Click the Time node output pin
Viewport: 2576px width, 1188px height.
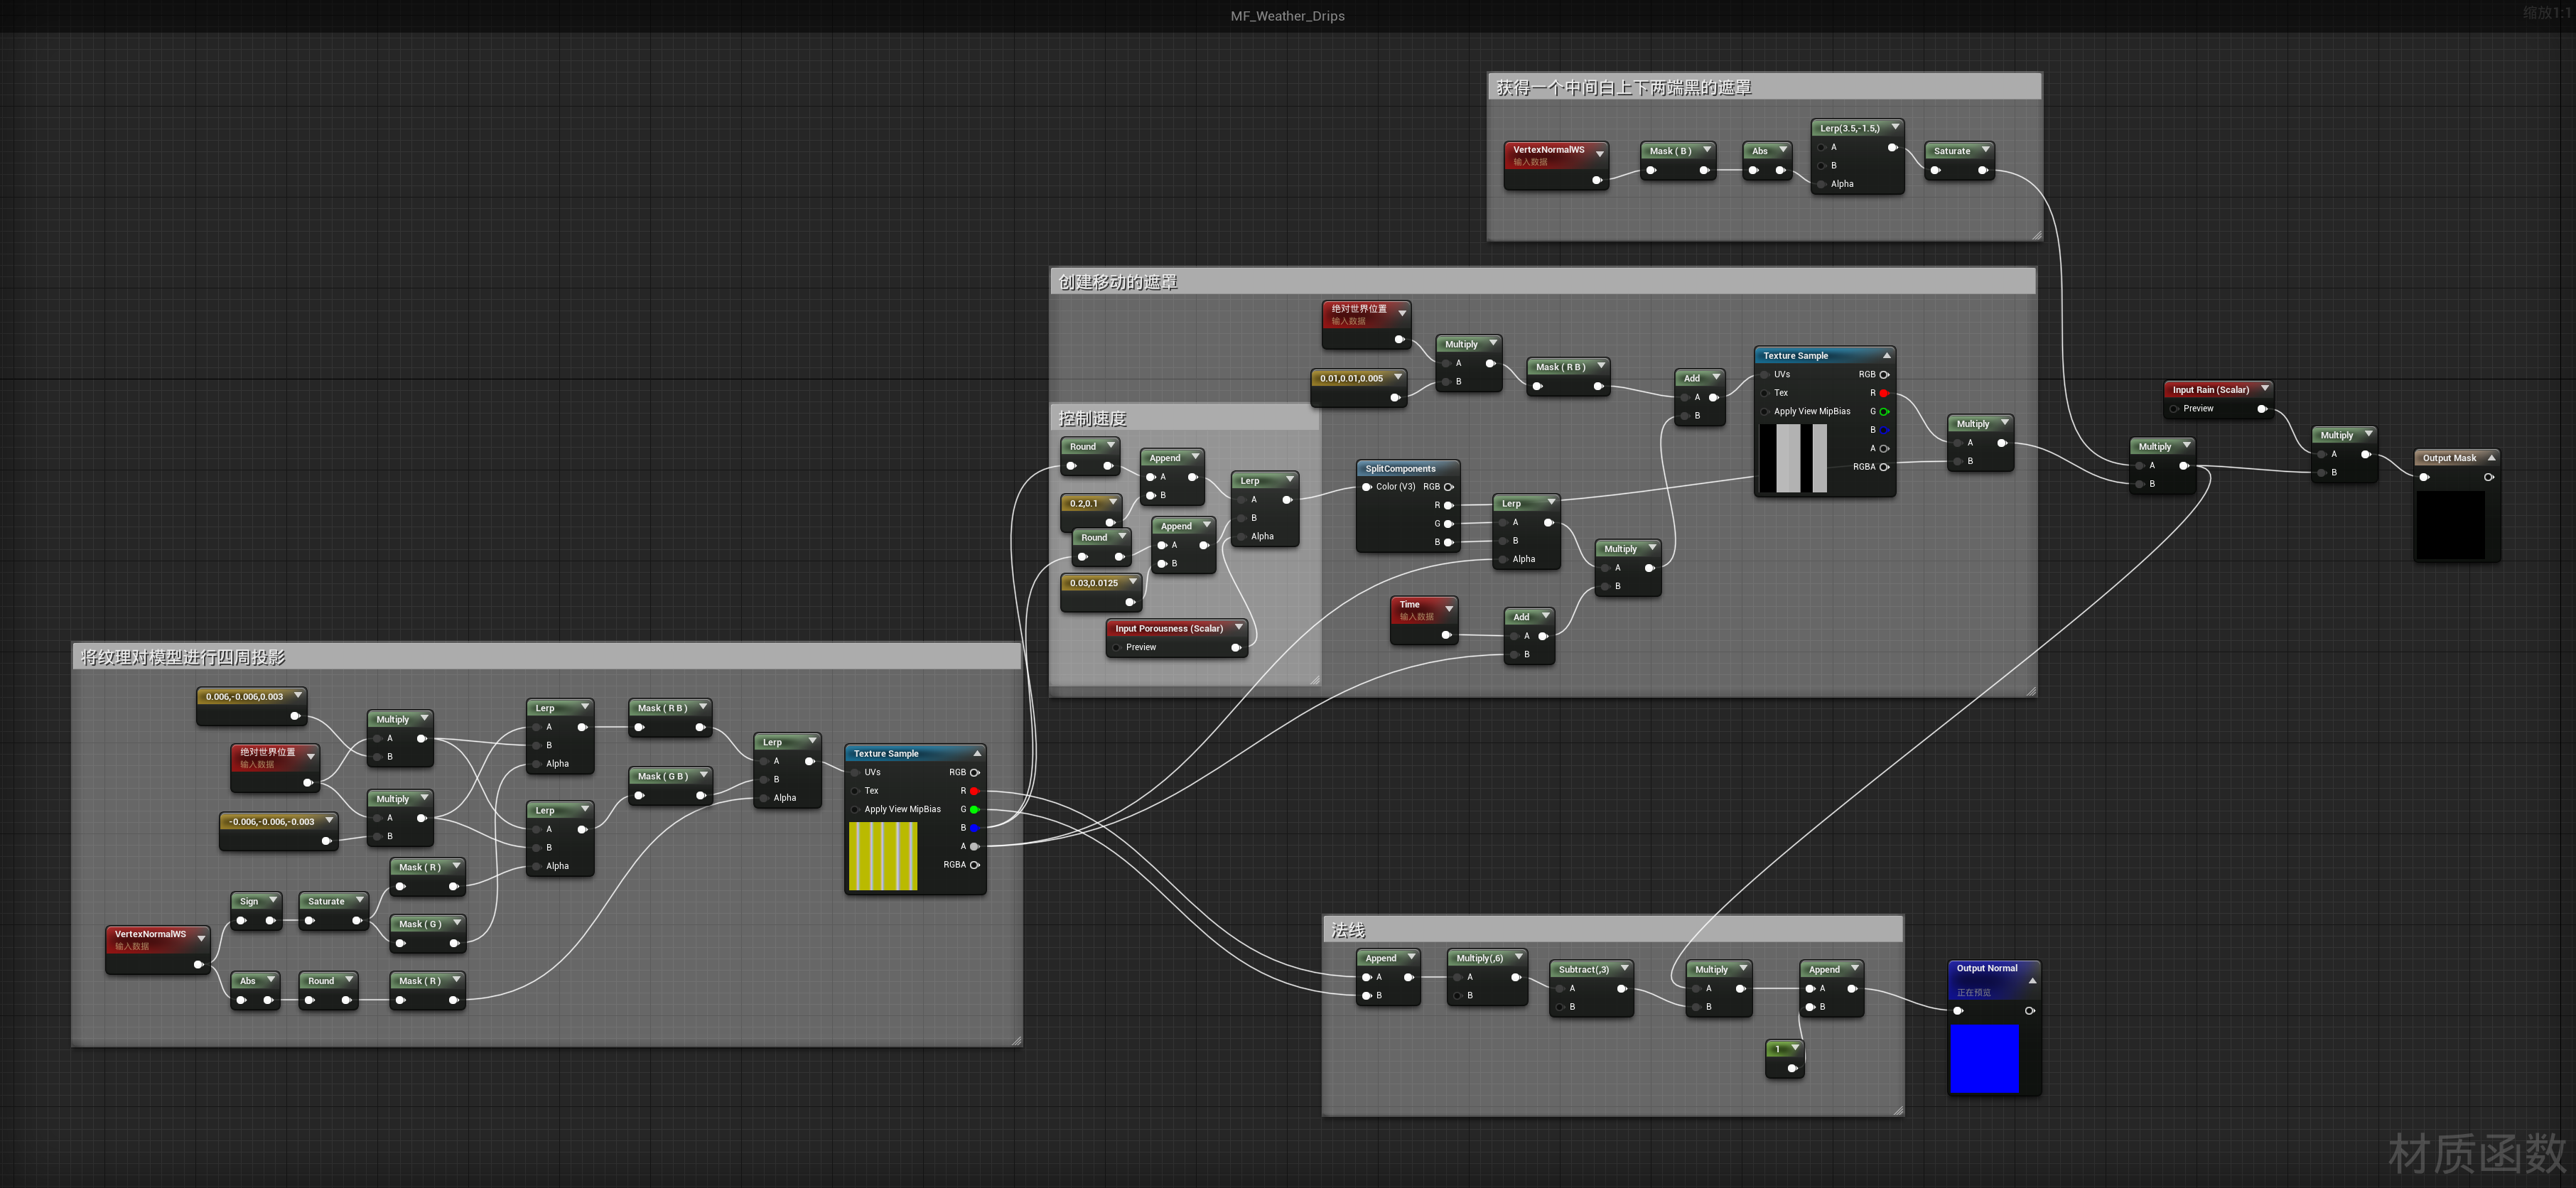click(x=1445, y=635)
